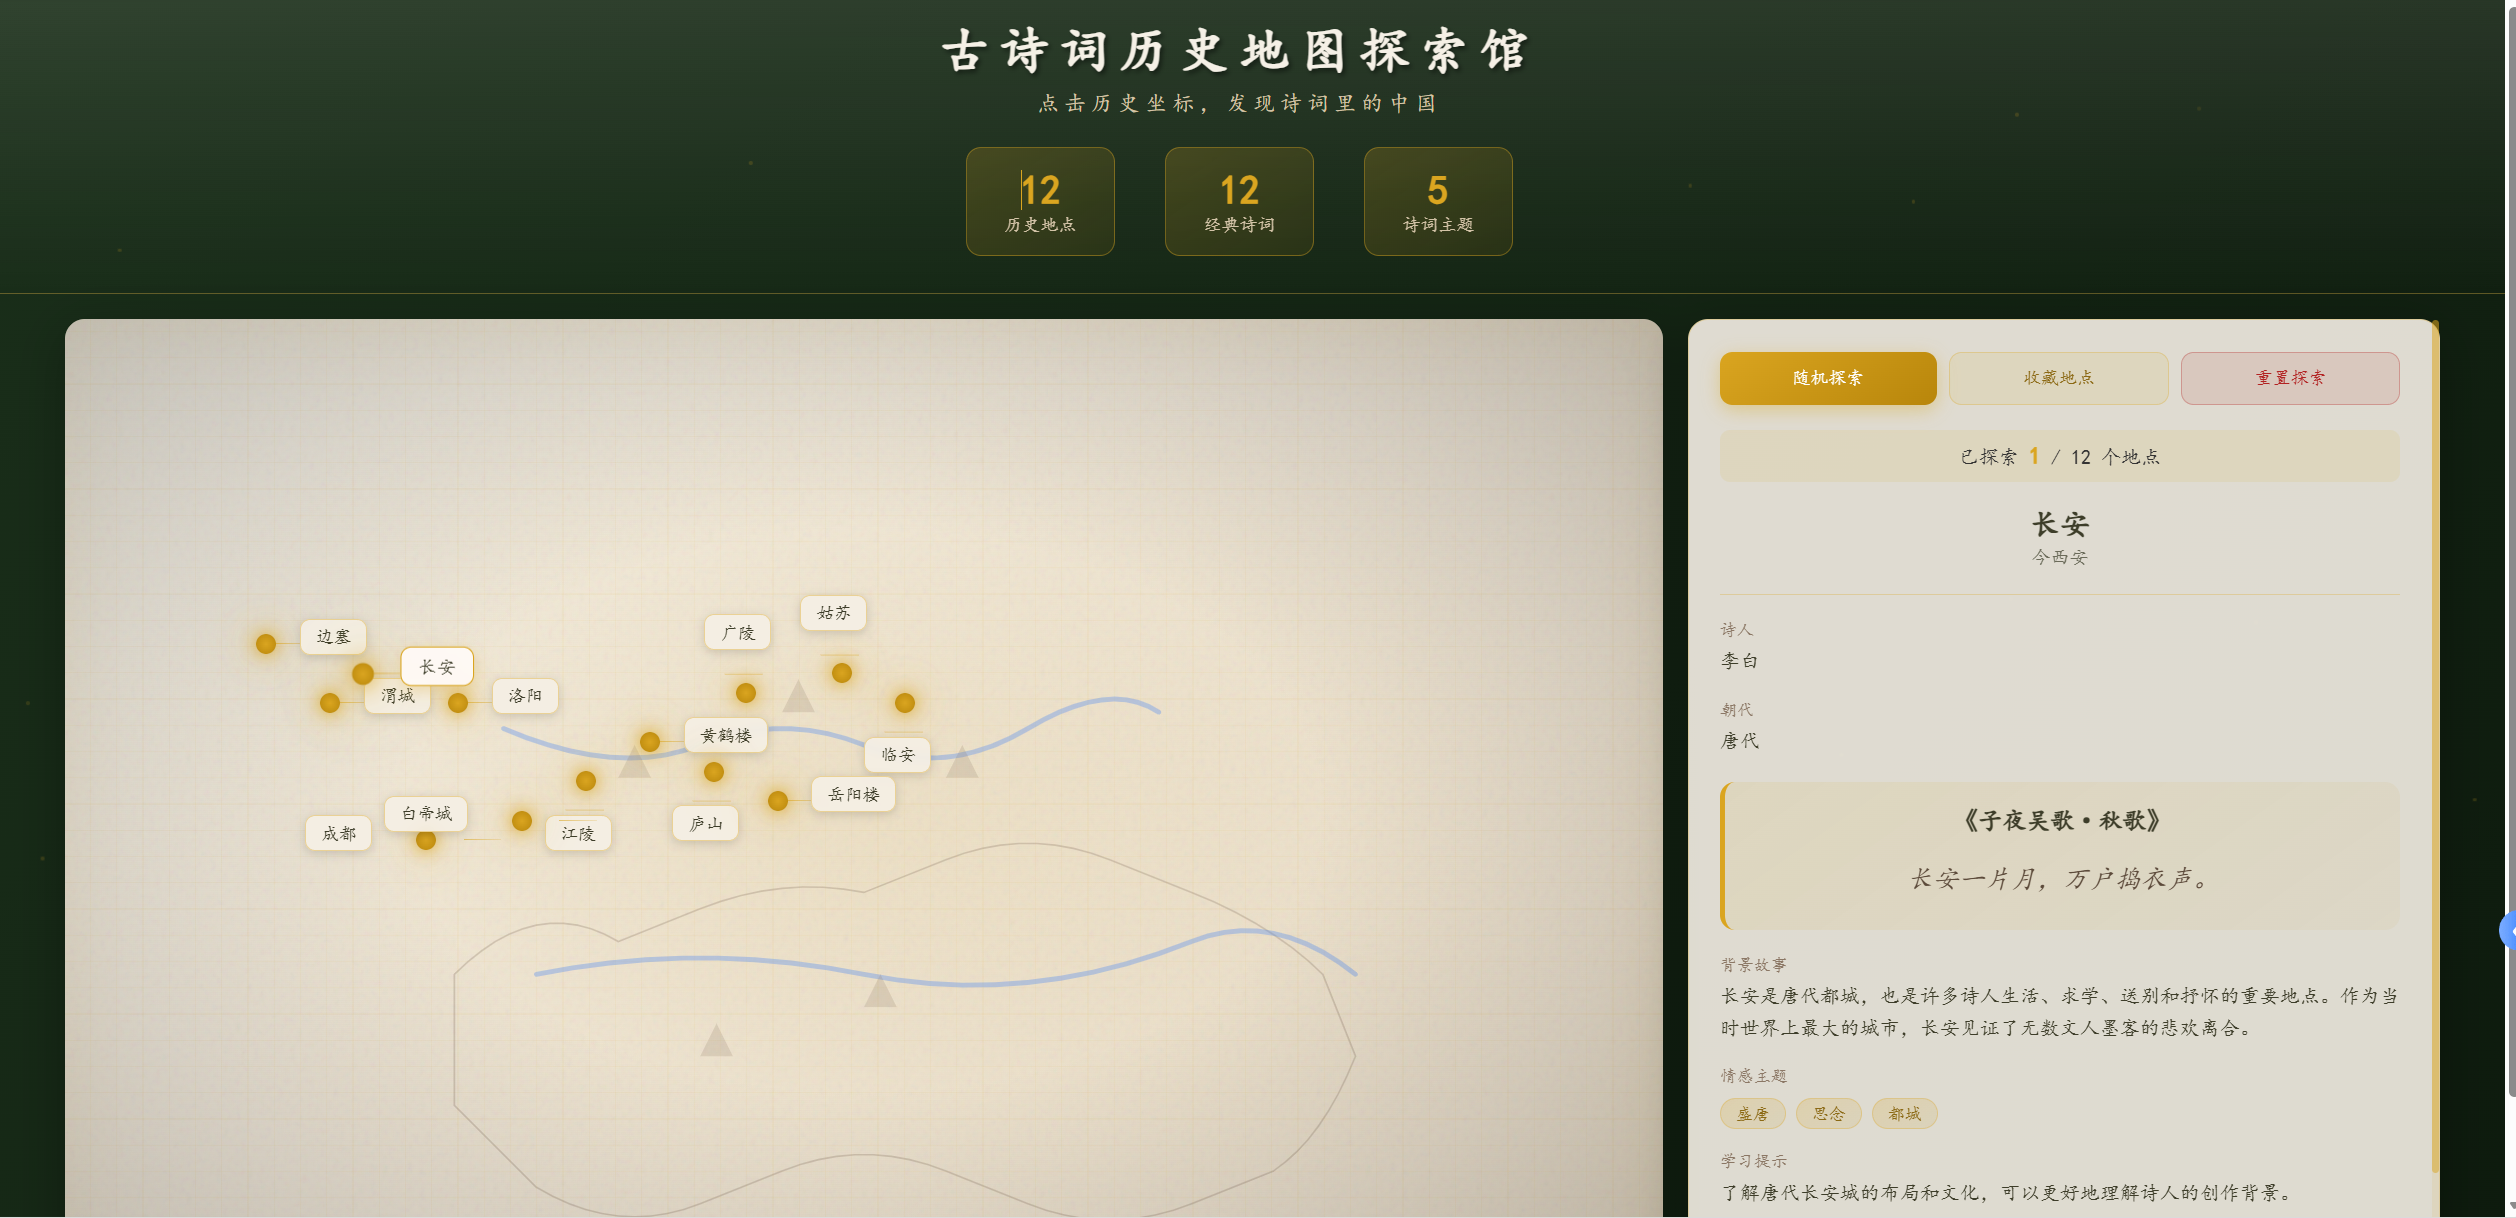
Task: Choose the 洛阳 map label
Action: tap(525, 696)
